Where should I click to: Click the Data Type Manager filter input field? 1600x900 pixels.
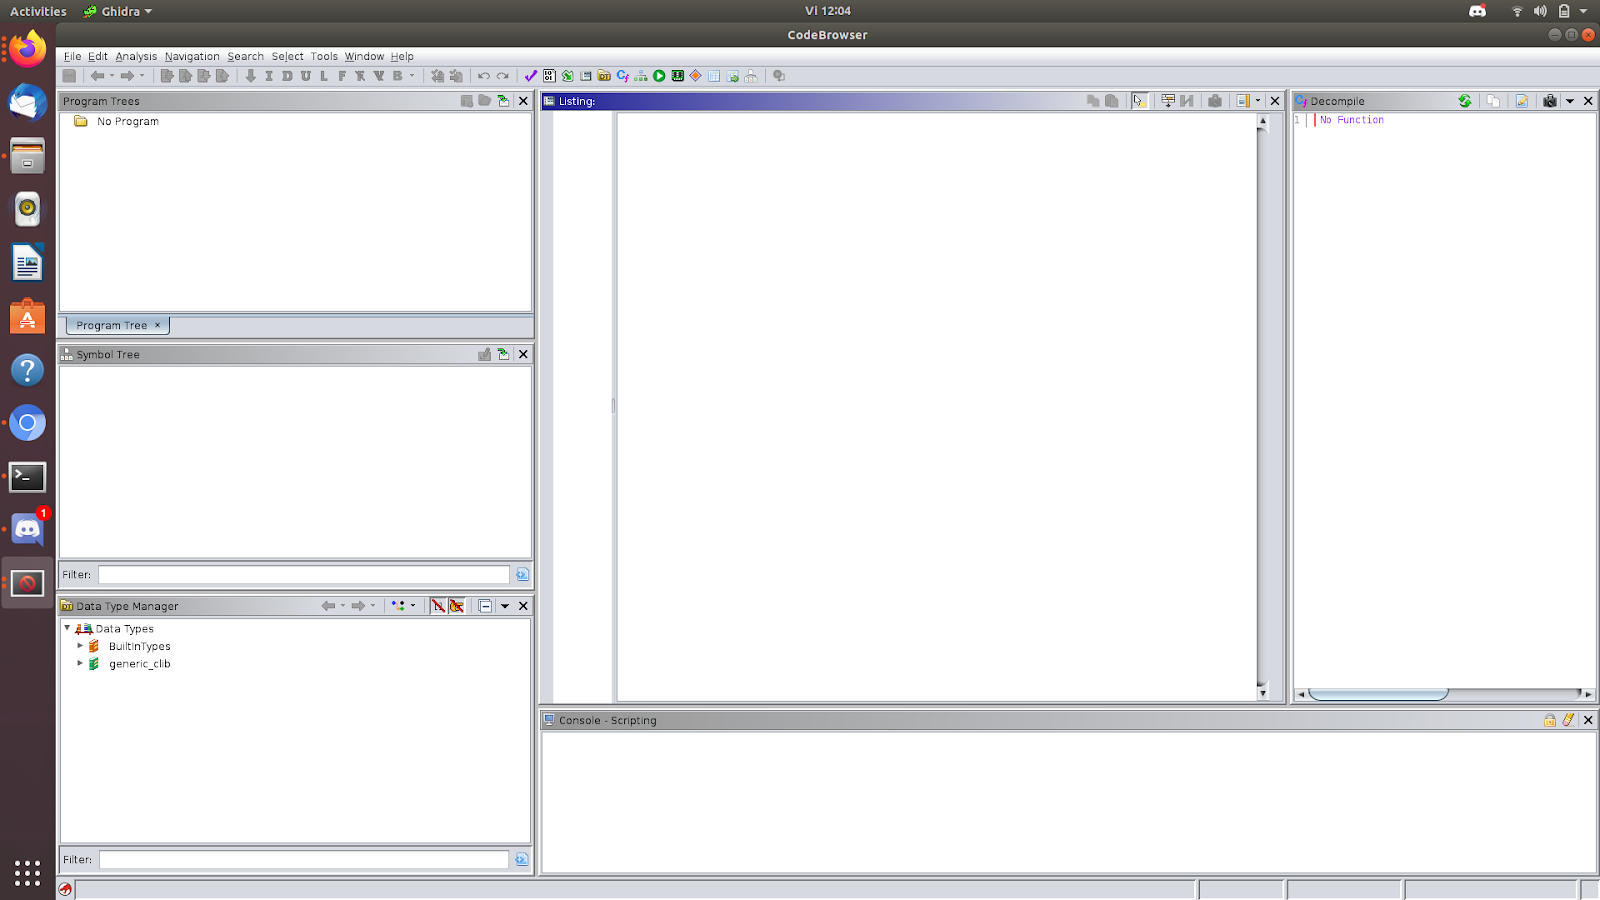304,859
